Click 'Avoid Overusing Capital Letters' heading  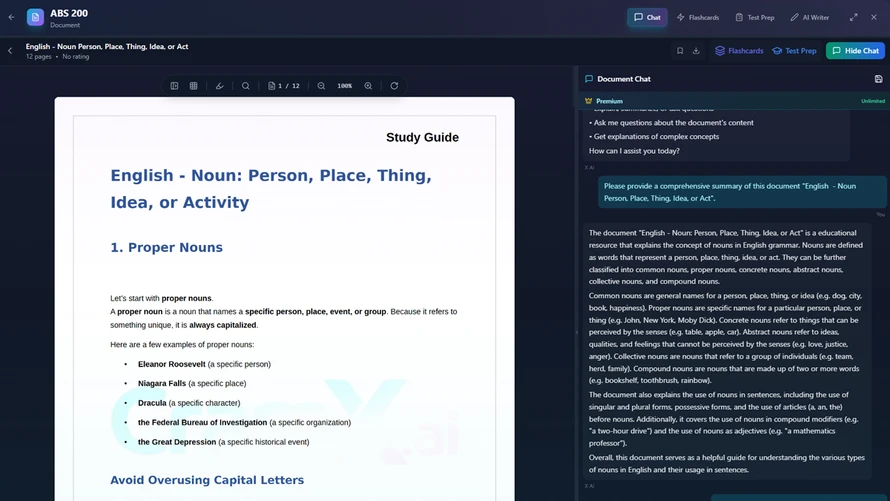pos(207,480)
